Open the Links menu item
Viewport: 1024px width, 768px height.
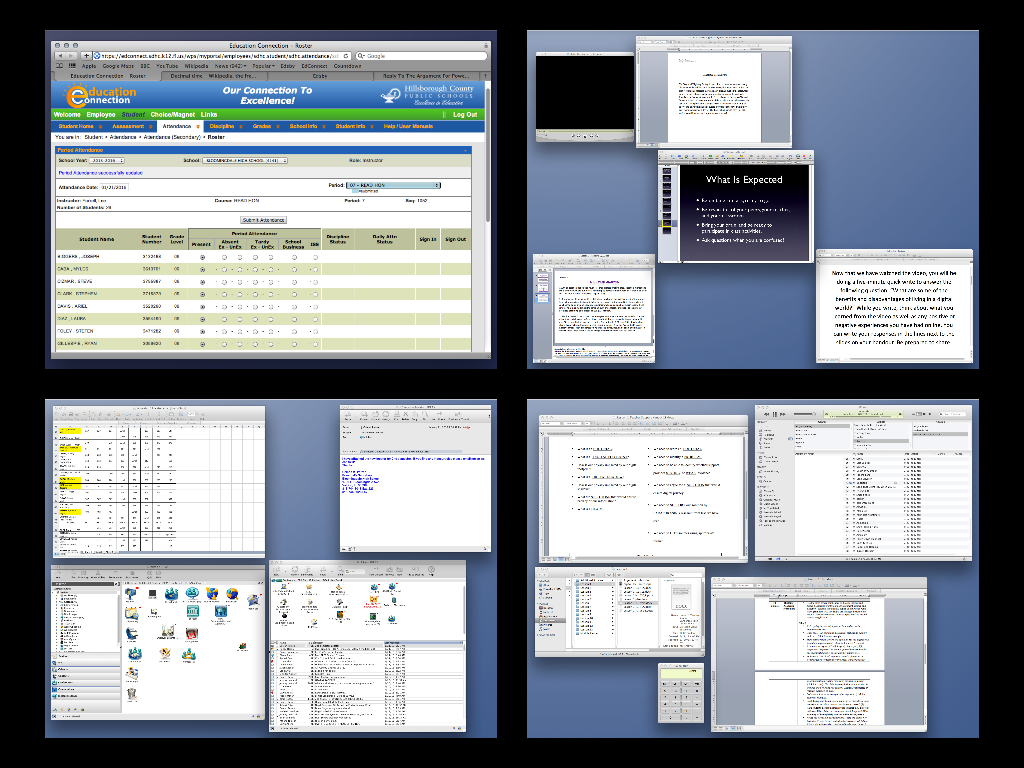[209, 115]
